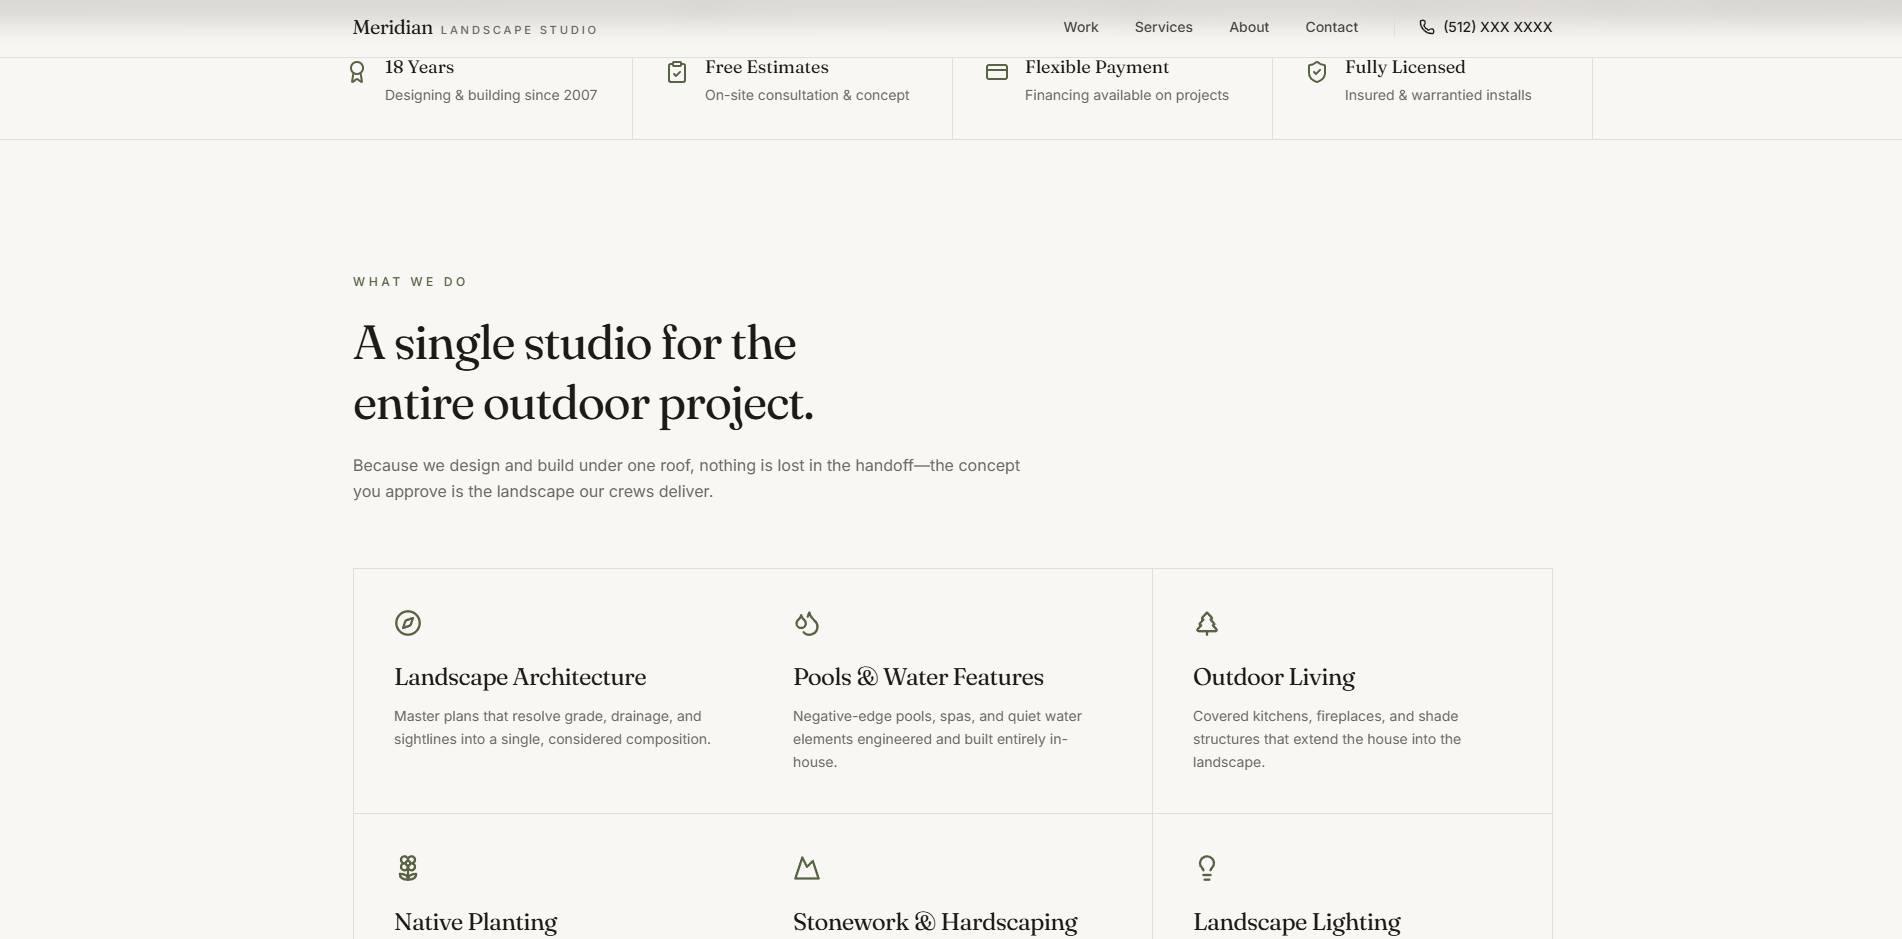Click the award ribbon icon beside 18 Years

click(357, 72)
